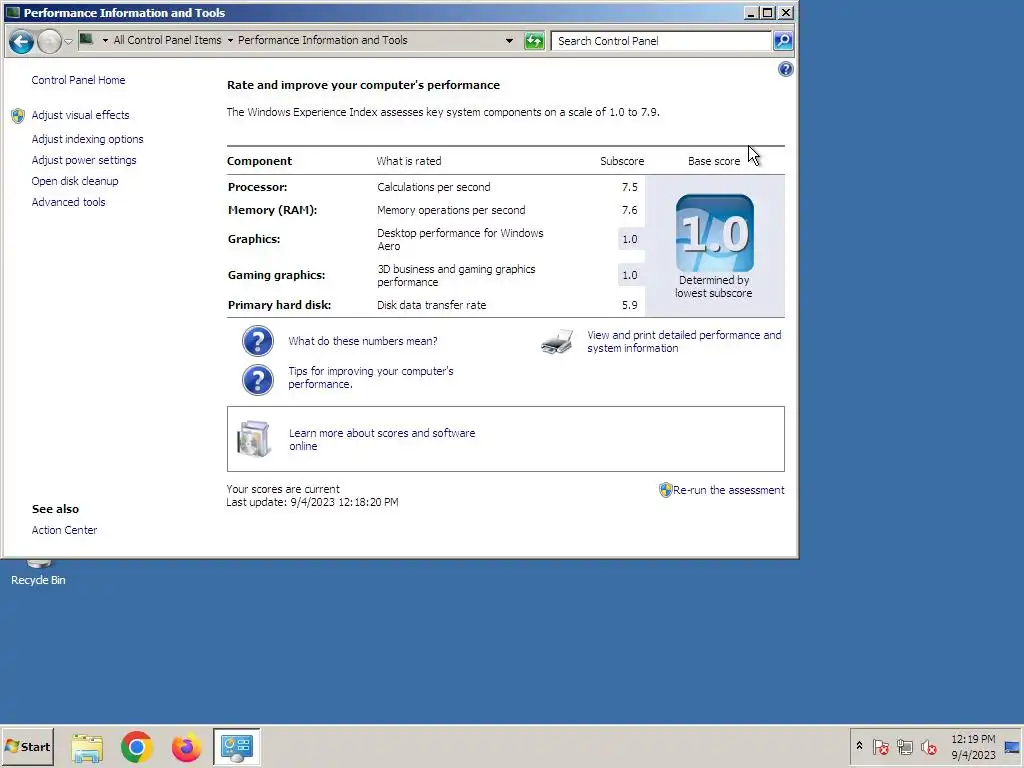Click question icon beside What do these numbers mean
The width and height of the screenshot is (1024, 768).
(258, 341)
